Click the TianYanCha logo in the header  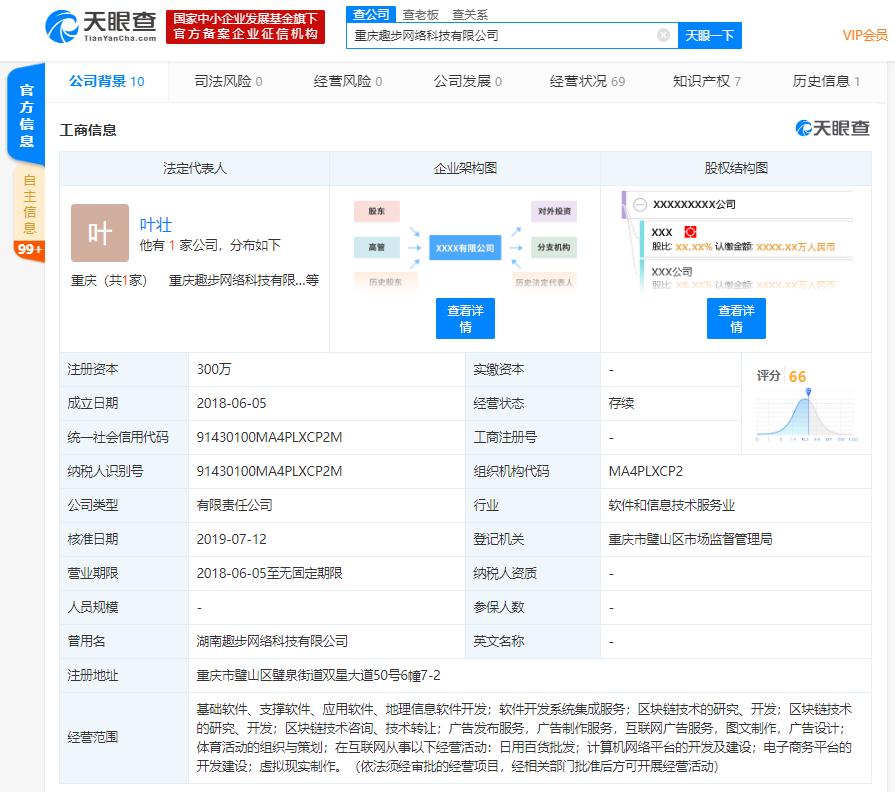(x=101, y=26)
